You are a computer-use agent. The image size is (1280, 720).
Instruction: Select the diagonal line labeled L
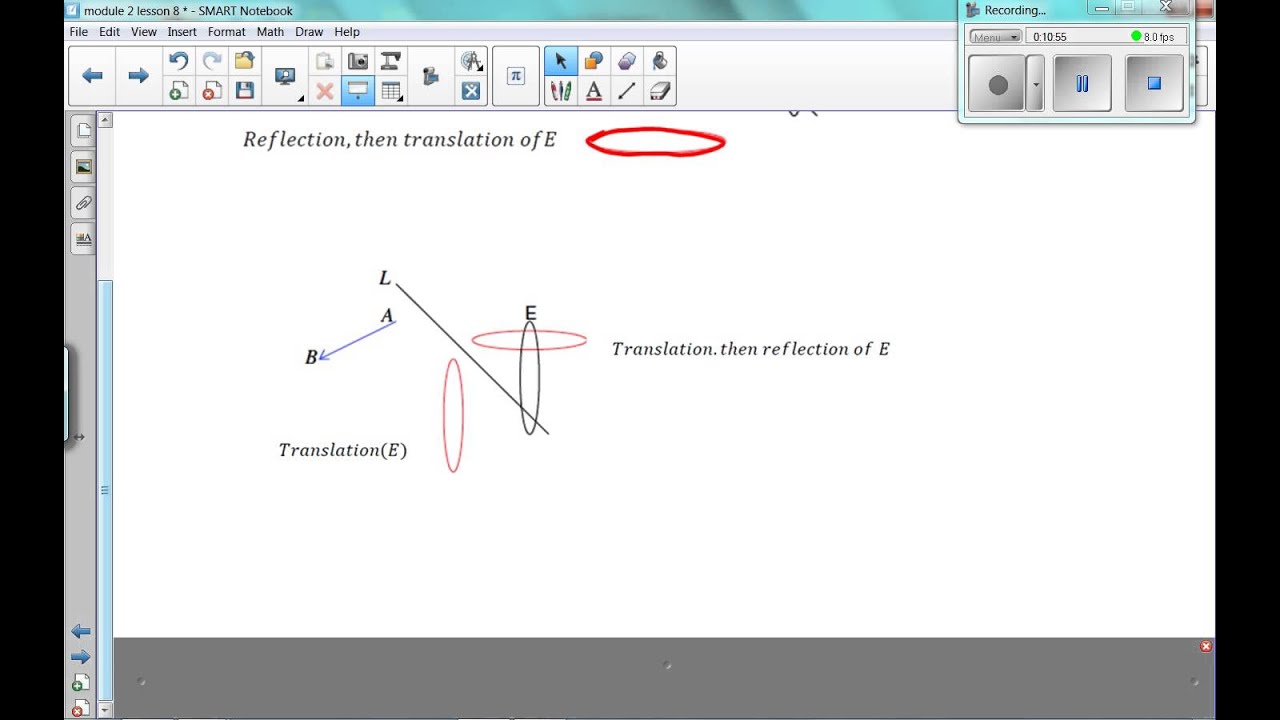click(472, 359)
